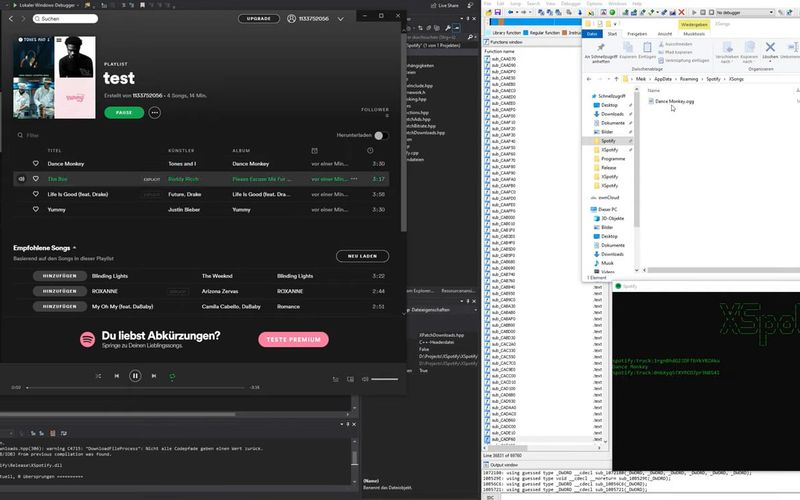Click the Name column header in Explorer
The width and height of the screenshot is (800, 500).
(653, 90)
